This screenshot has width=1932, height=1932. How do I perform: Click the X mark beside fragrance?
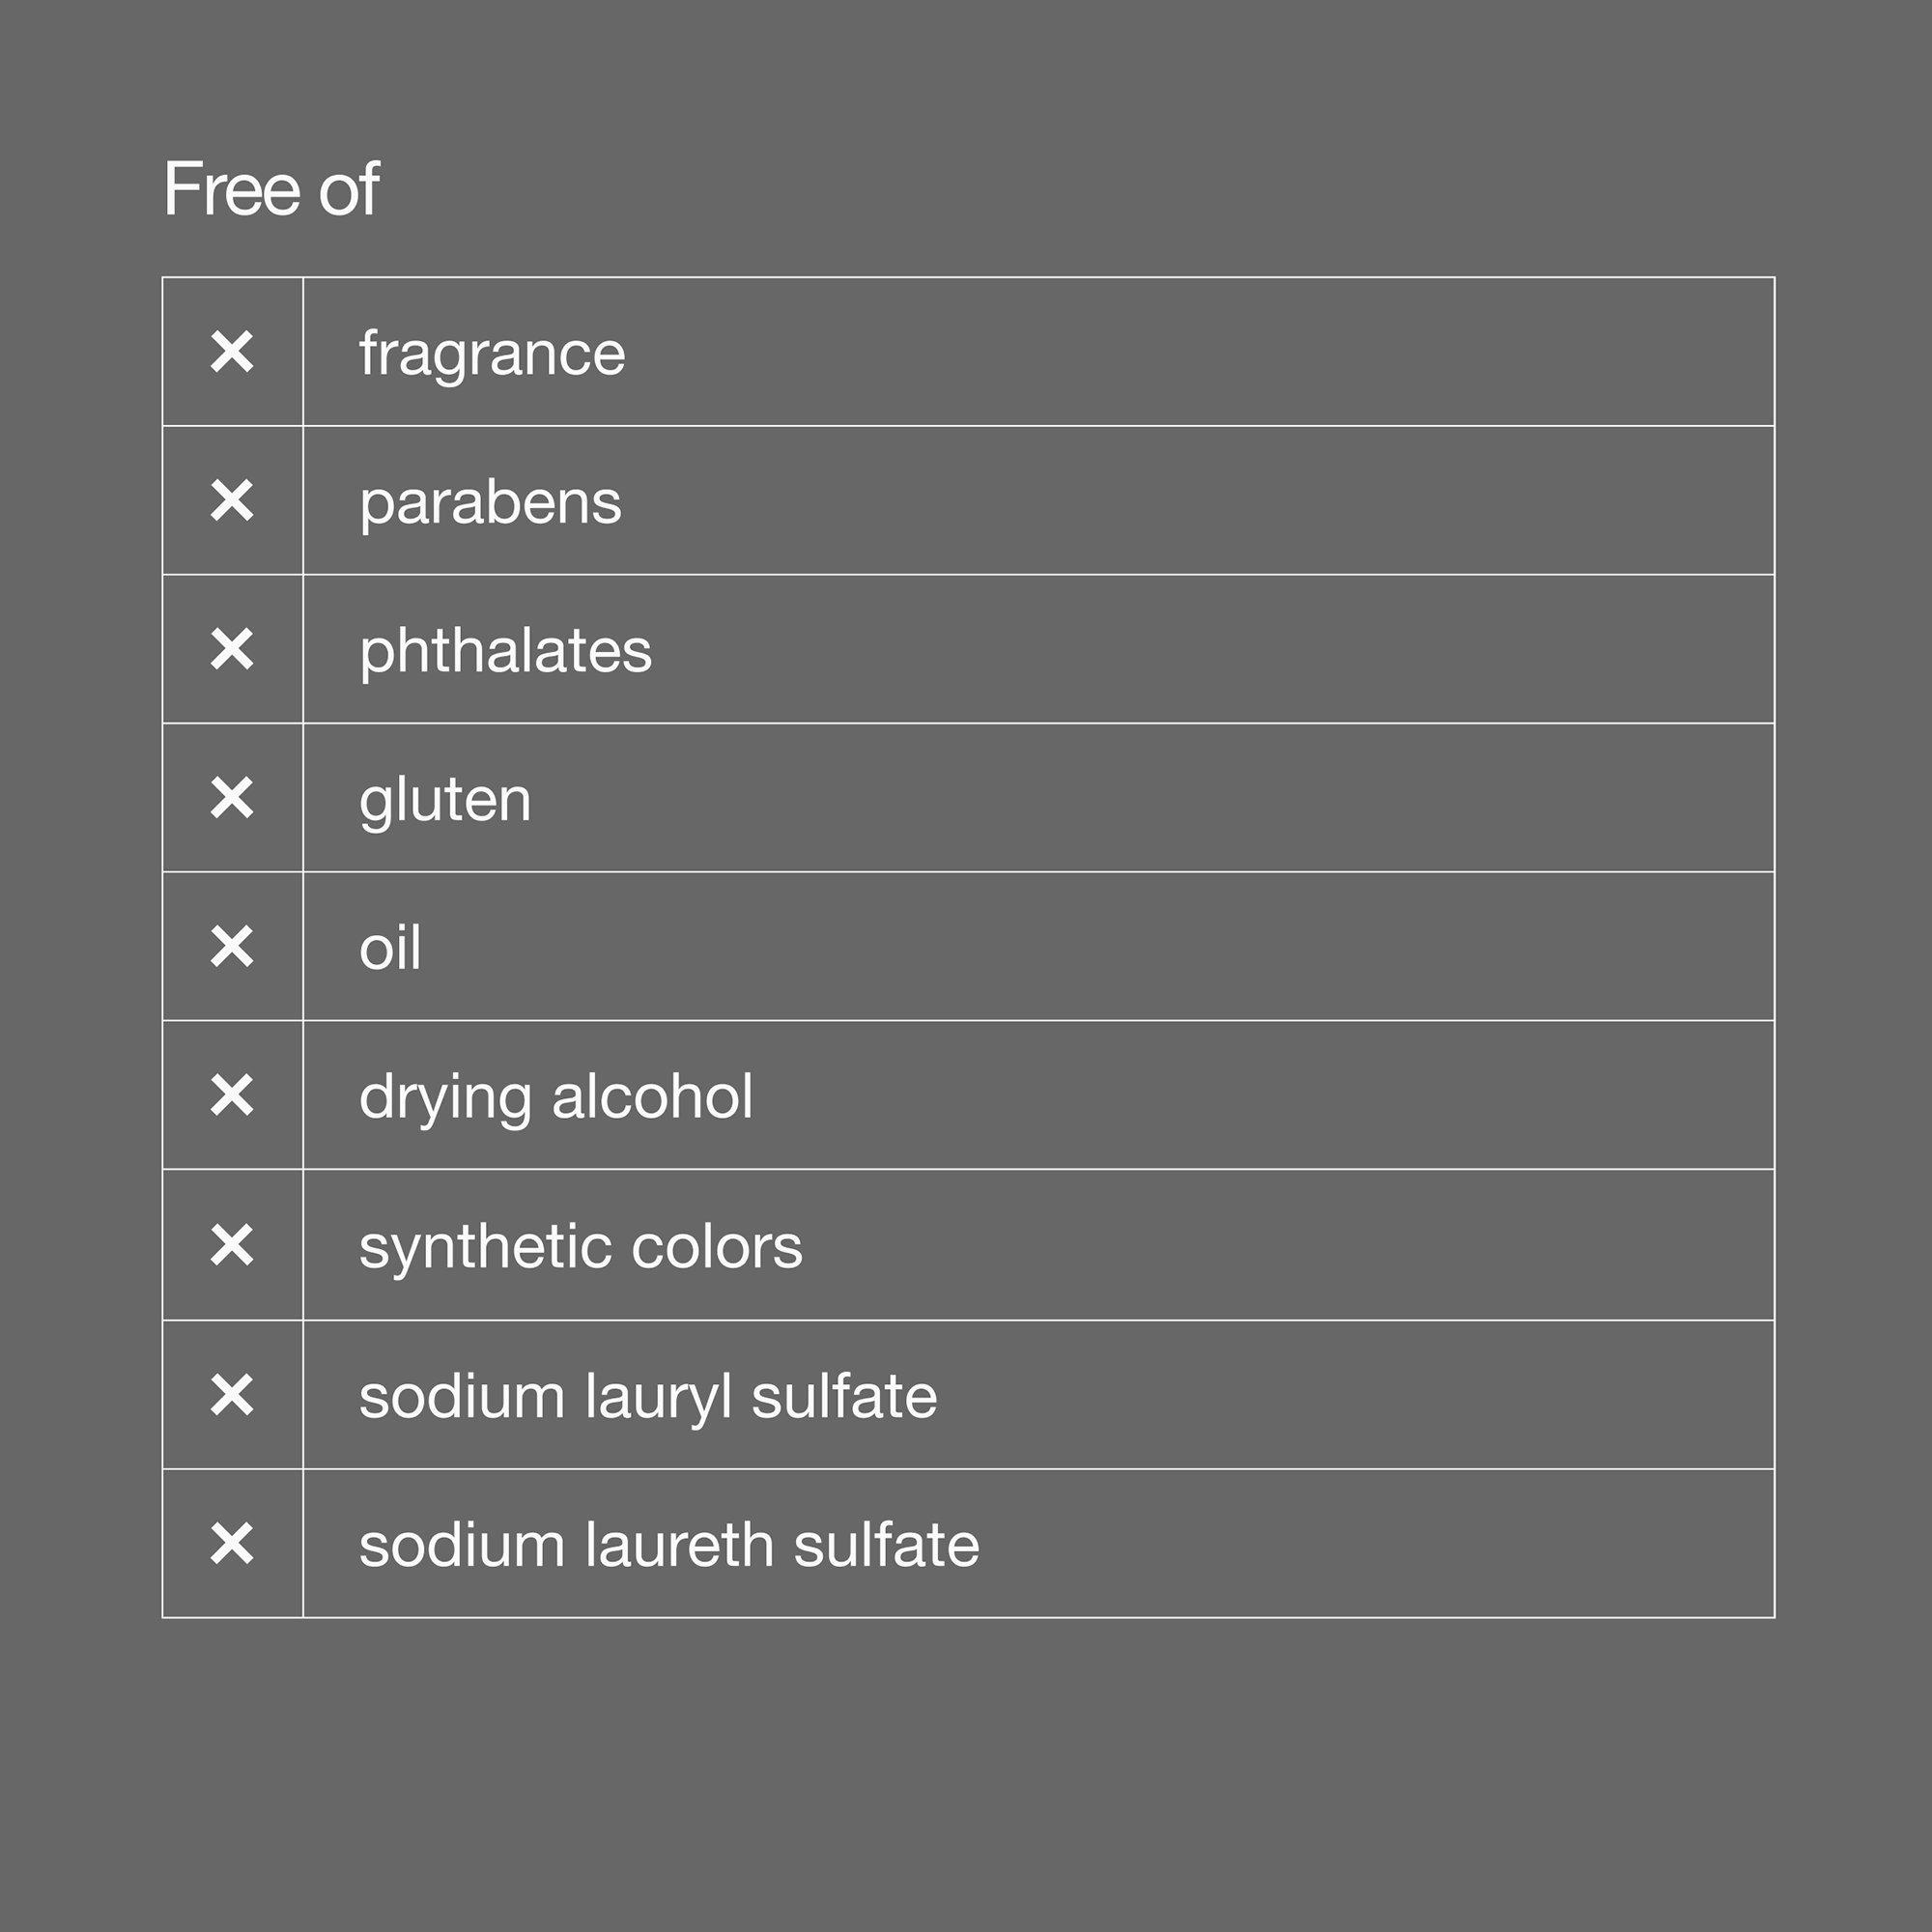pos(232,352)
